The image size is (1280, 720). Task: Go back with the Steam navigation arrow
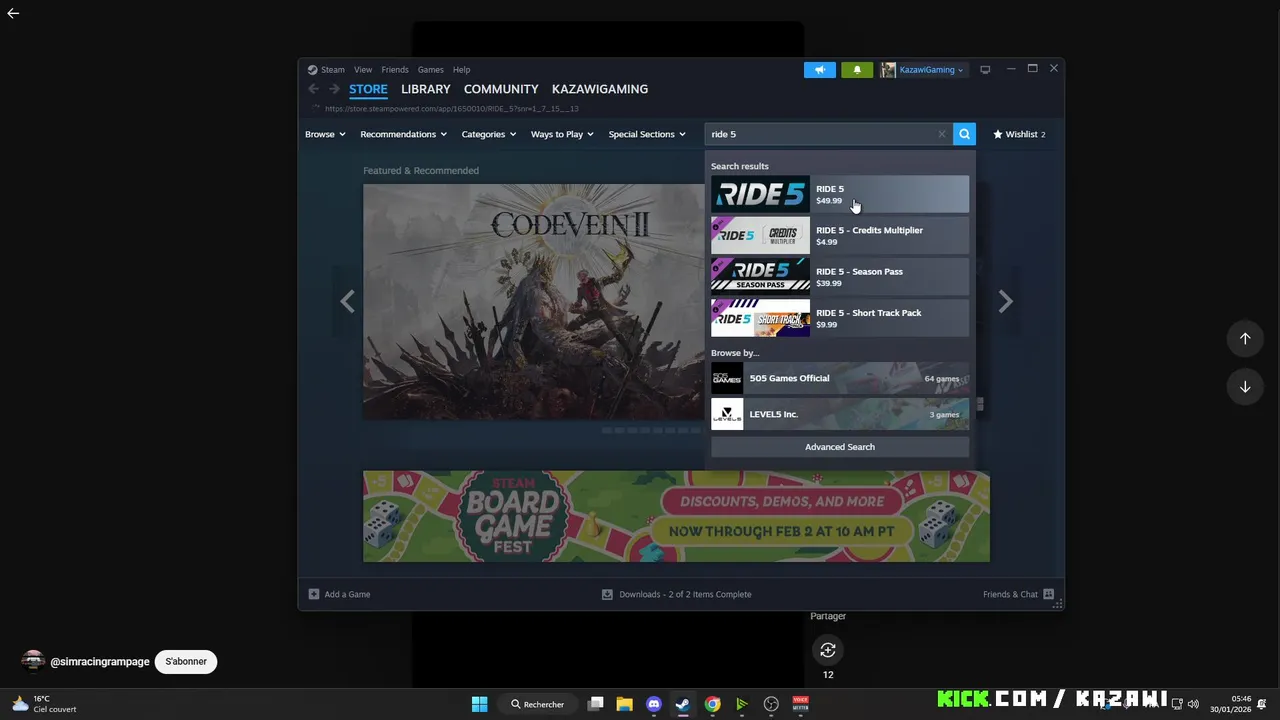tap(314, 89)
